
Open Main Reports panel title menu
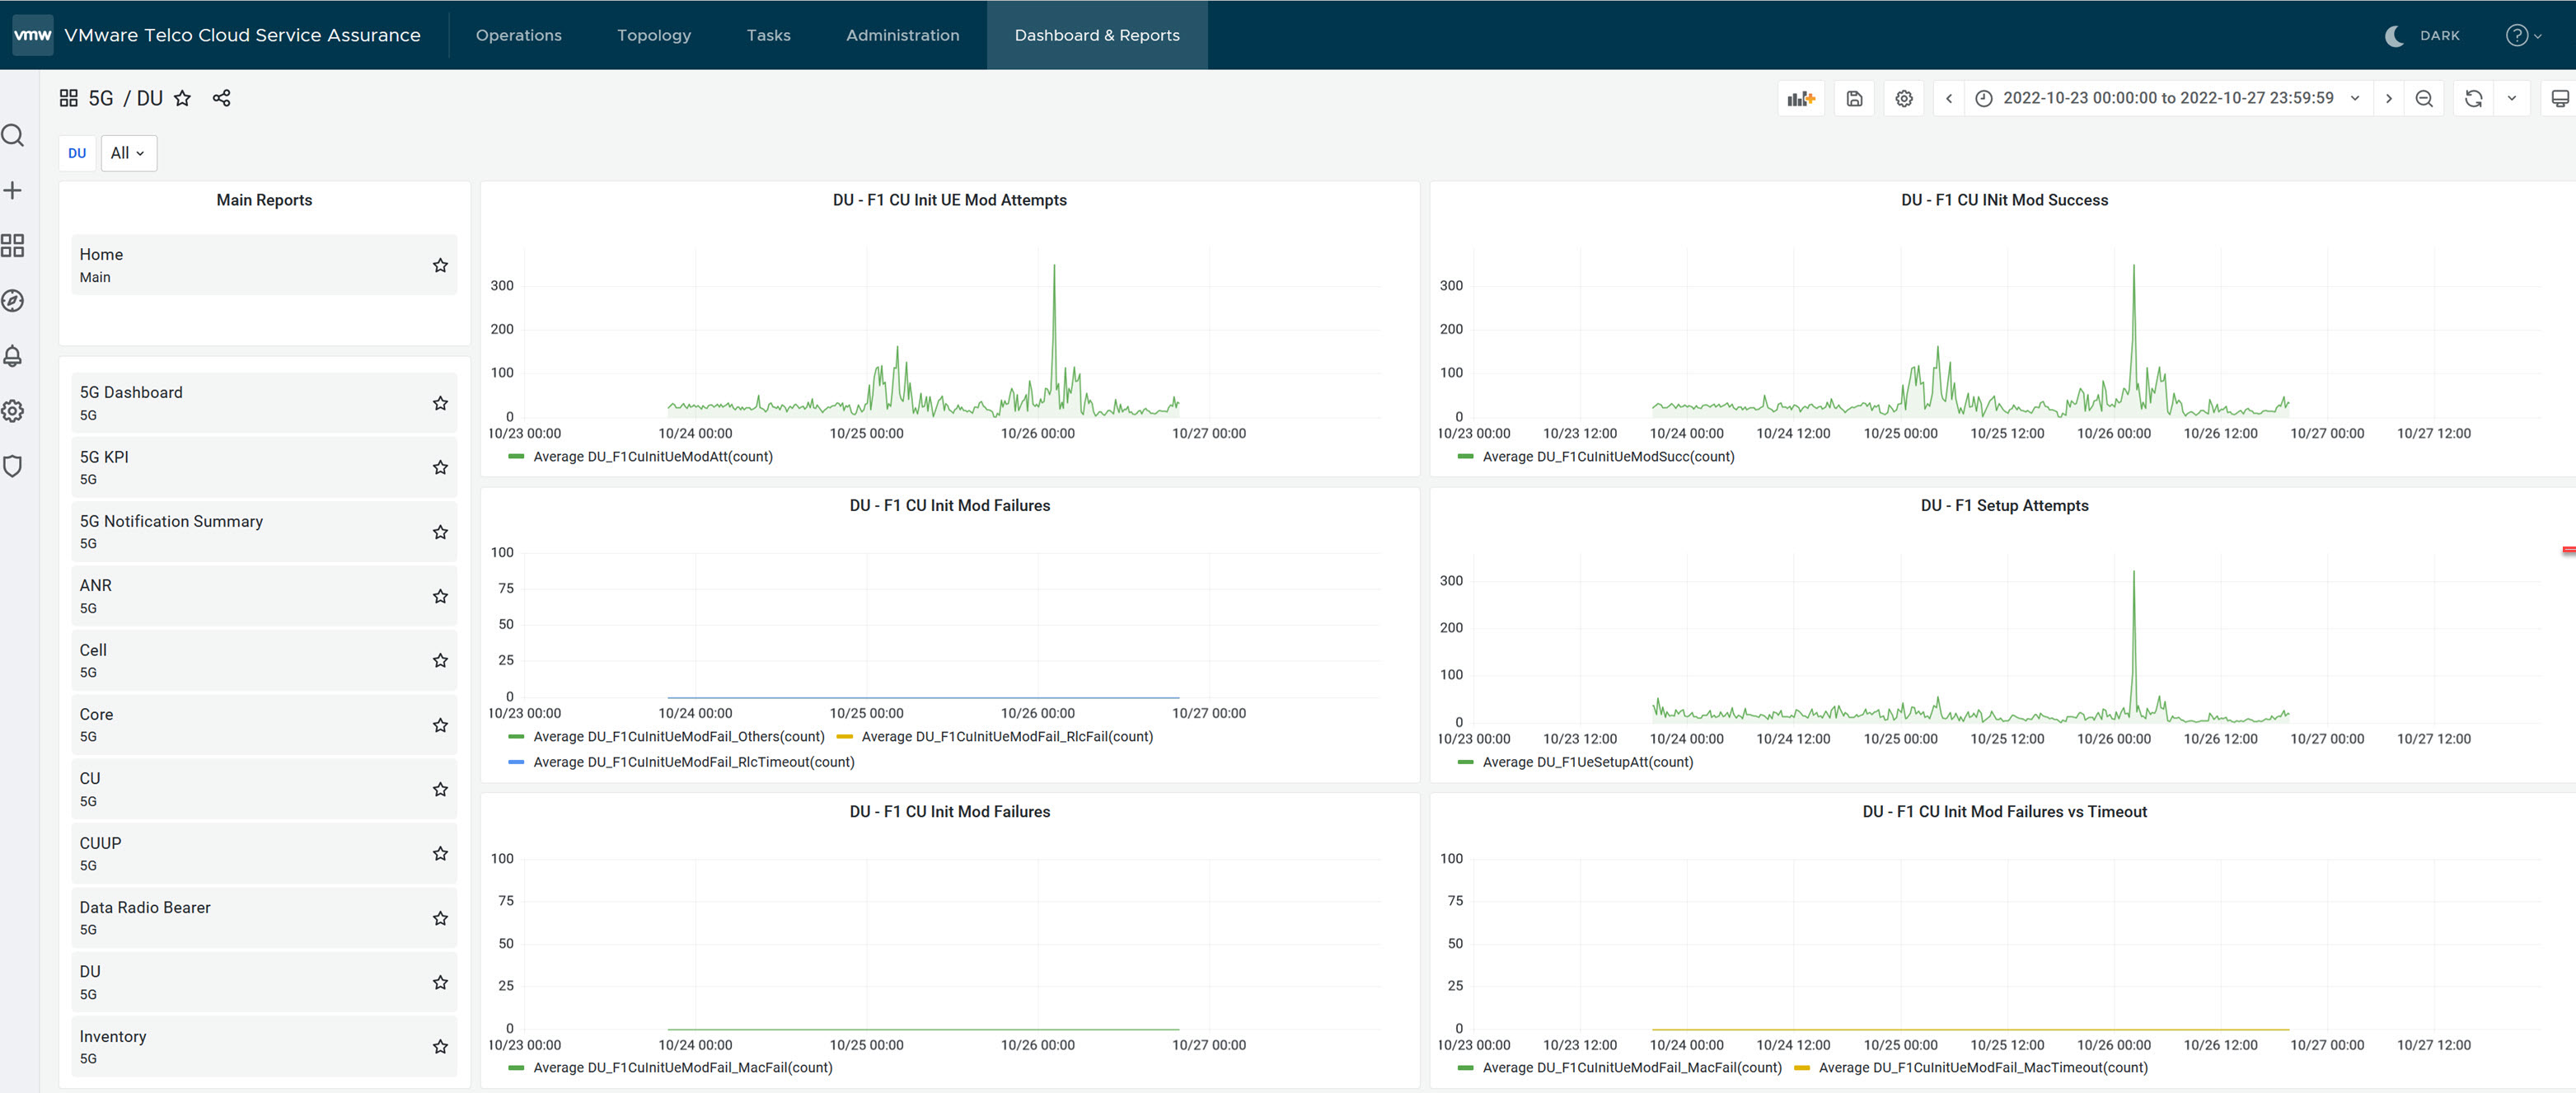point(264,200)
